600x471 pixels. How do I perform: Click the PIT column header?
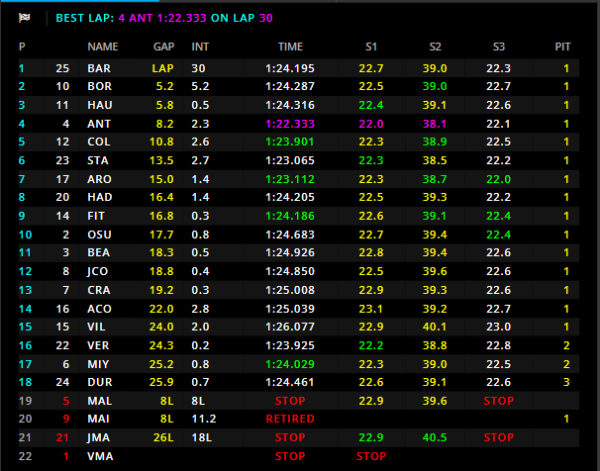pos(565,47)
